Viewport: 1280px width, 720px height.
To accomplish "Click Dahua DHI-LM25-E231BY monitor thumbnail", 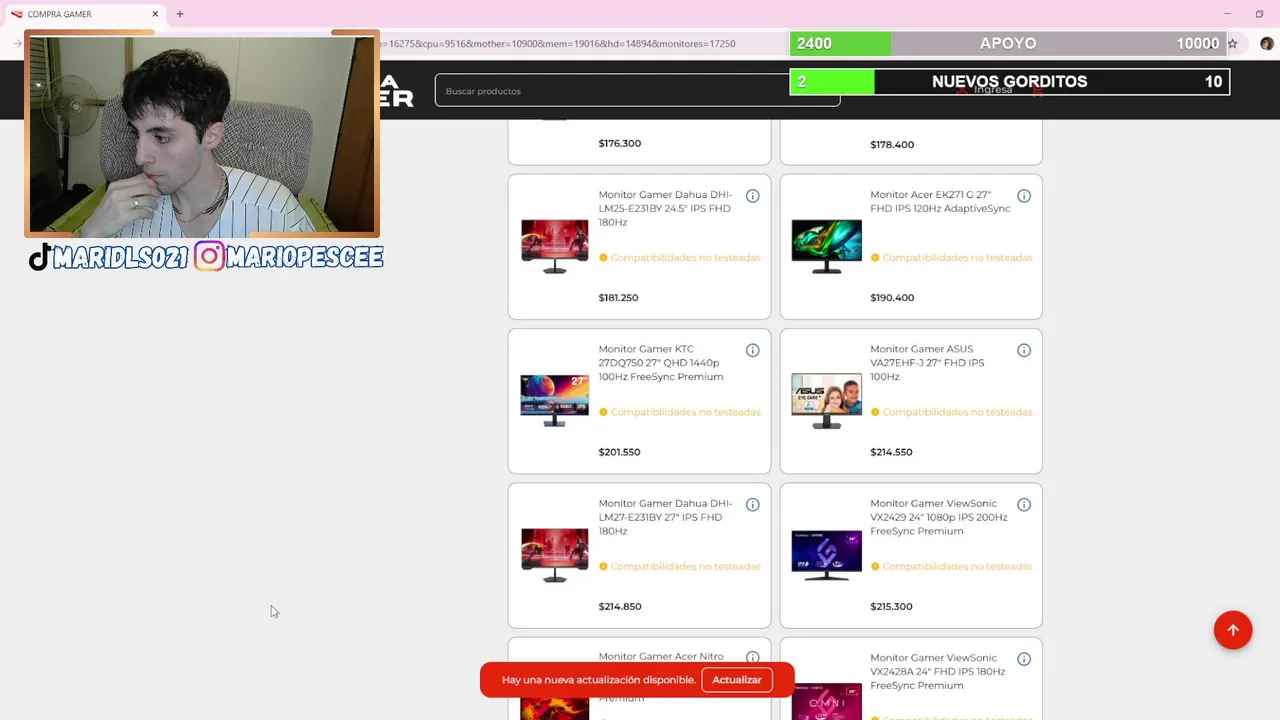I will (x=555, y=247).
